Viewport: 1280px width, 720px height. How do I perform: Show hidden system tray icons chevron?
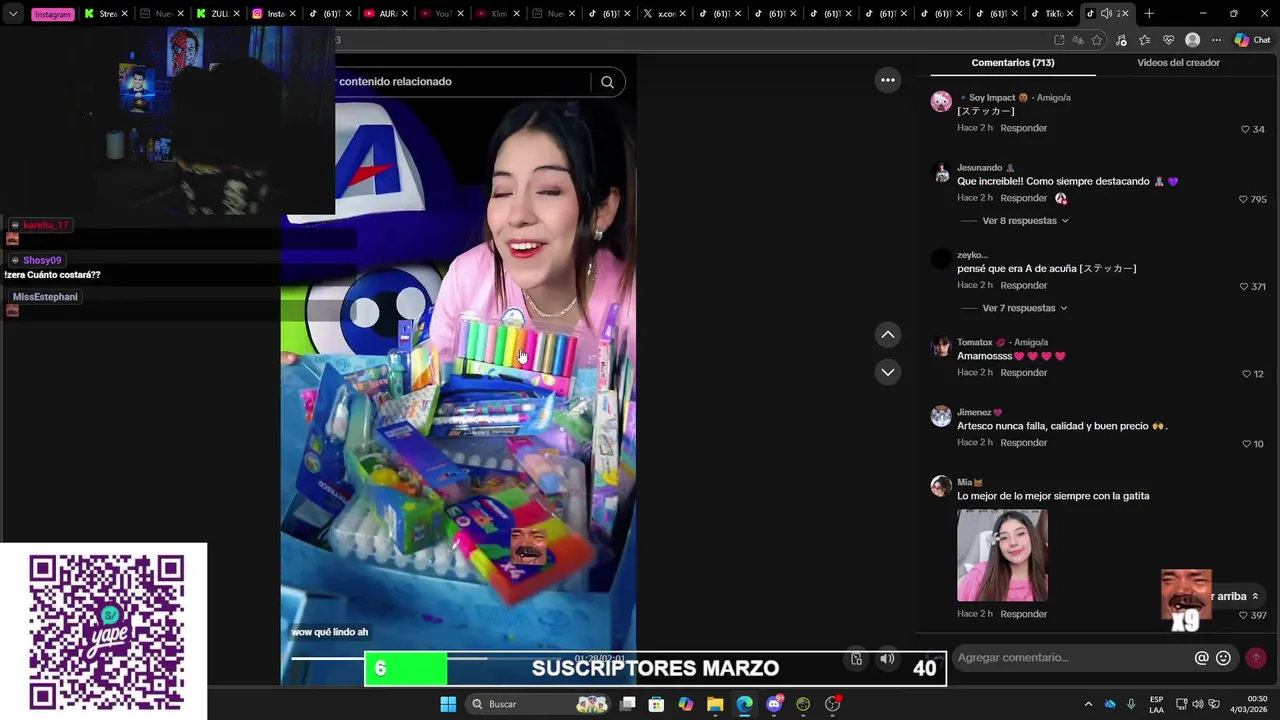[x=1088, y=704]
